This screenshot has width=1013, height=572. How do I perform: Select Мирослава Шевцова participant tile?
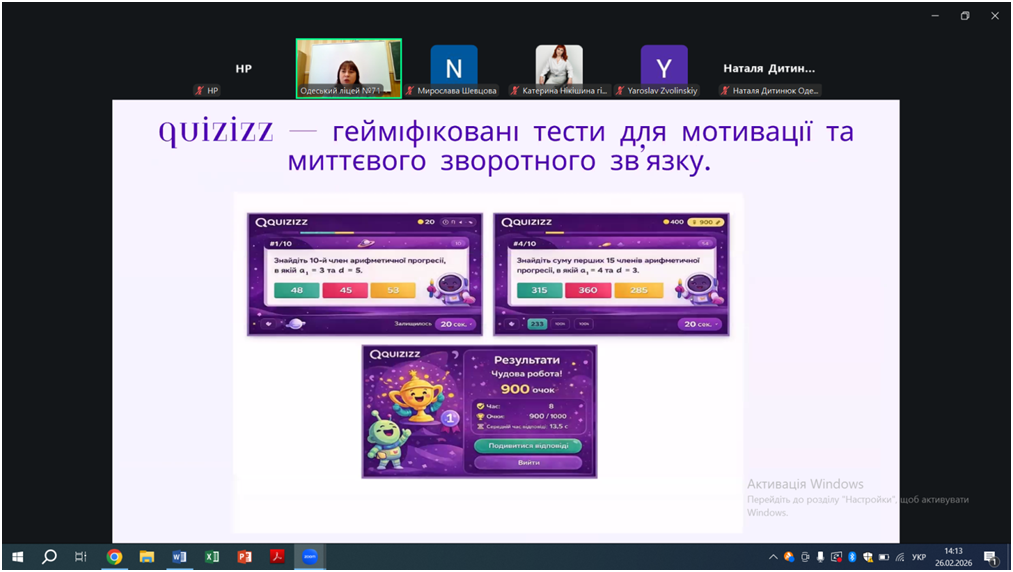pos(454,68)
